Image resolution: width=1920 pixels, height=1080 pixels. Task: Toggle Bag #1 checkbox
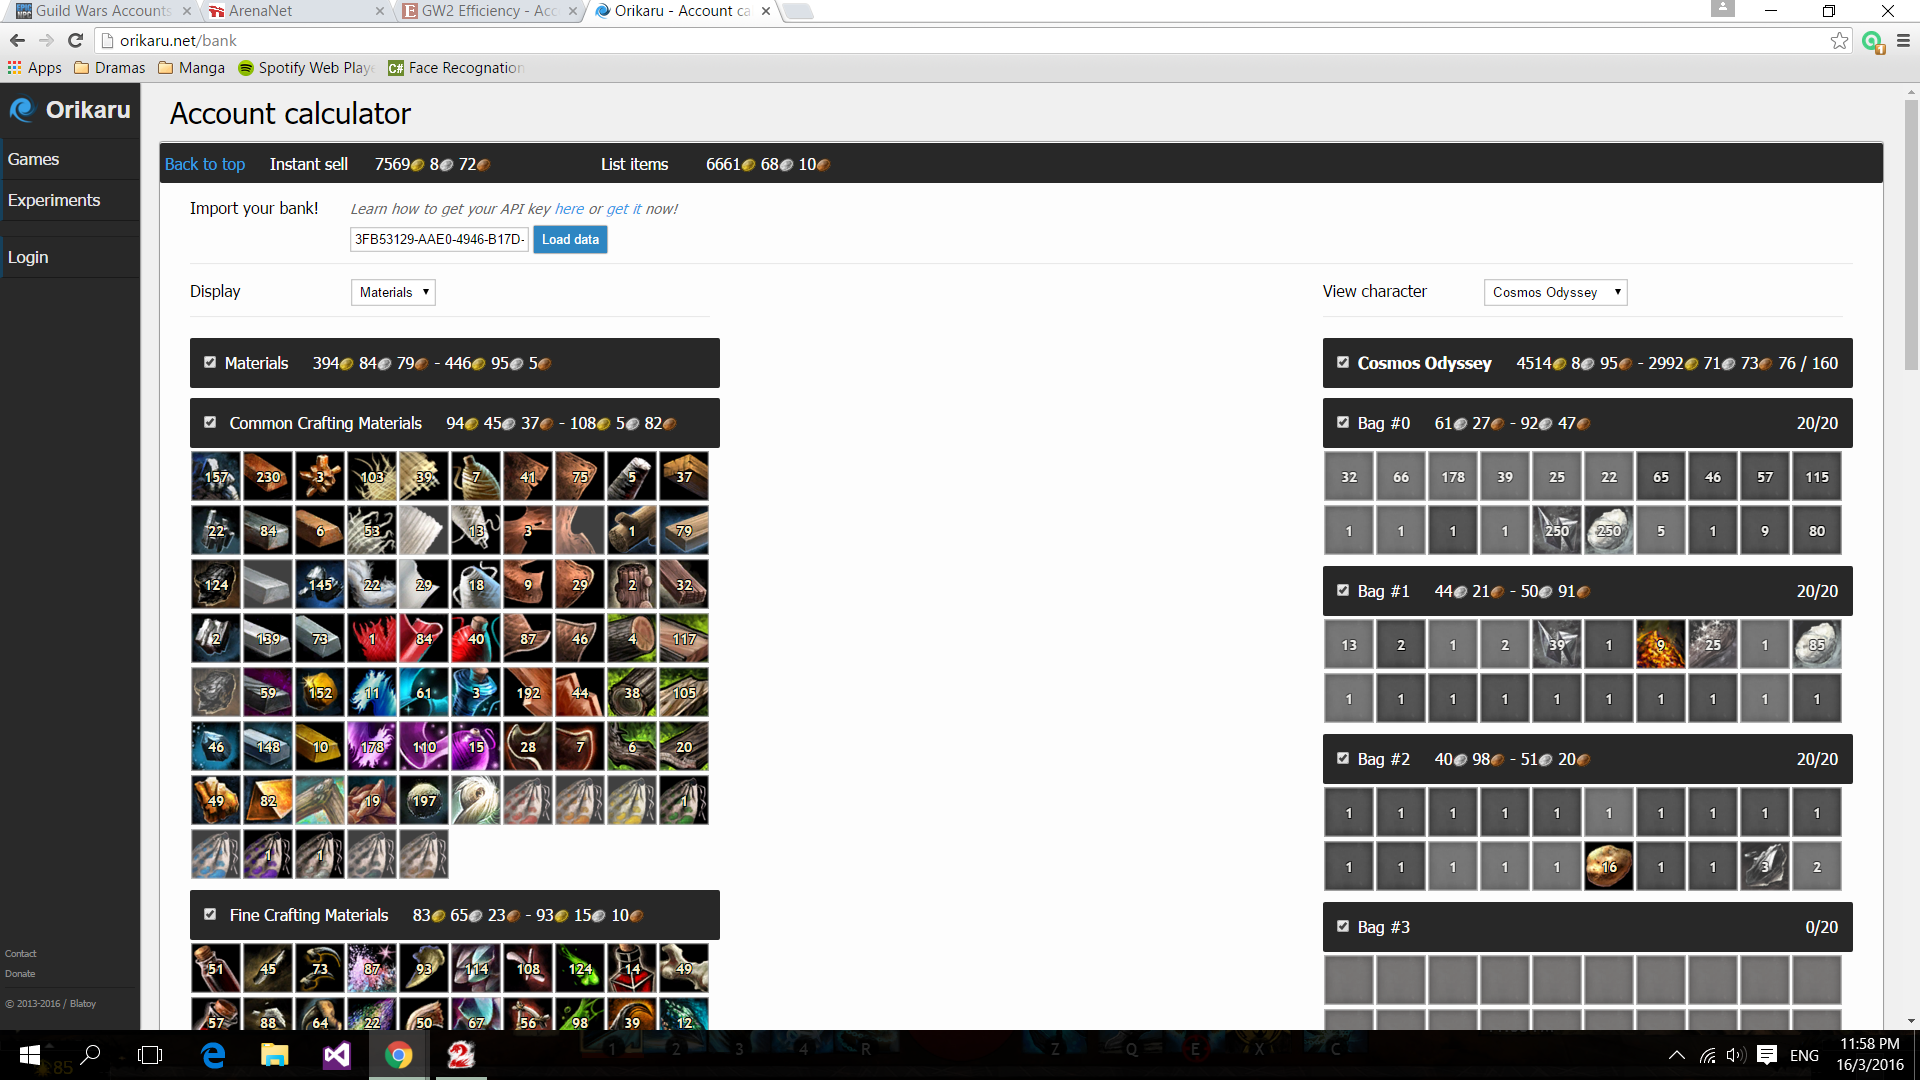[x=1343, y=590]
